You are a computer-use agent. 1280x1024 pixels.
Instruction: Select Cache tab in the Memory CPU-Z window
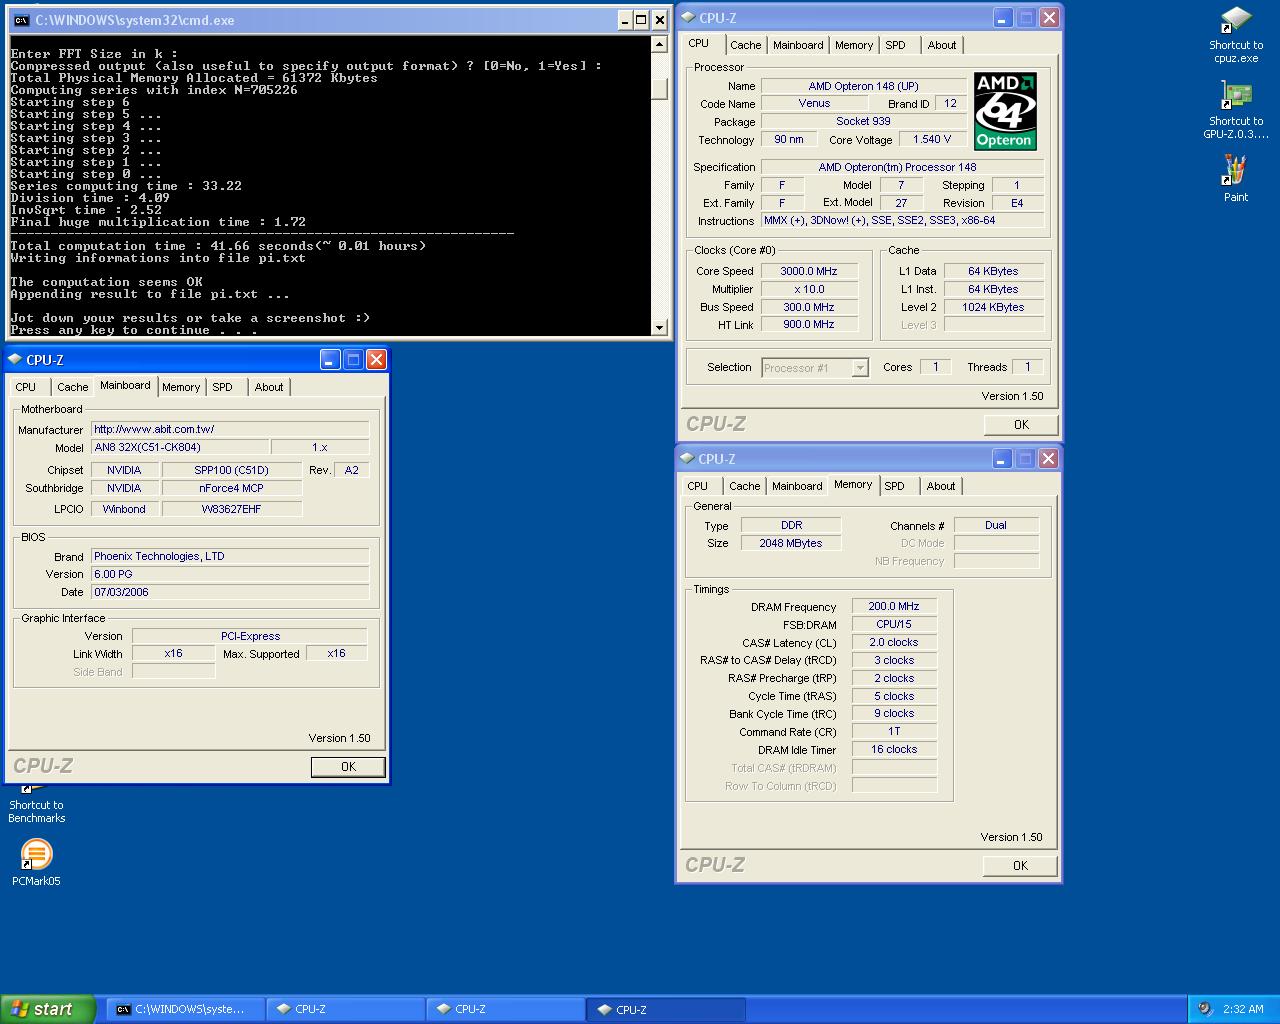744,486
